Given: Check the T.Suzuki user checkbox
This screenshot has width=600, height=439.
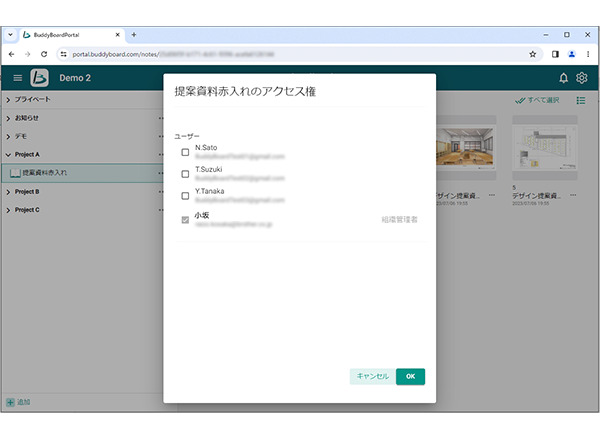Looking at the screenshot, I should pyautogui.click(x=185, y=174).
